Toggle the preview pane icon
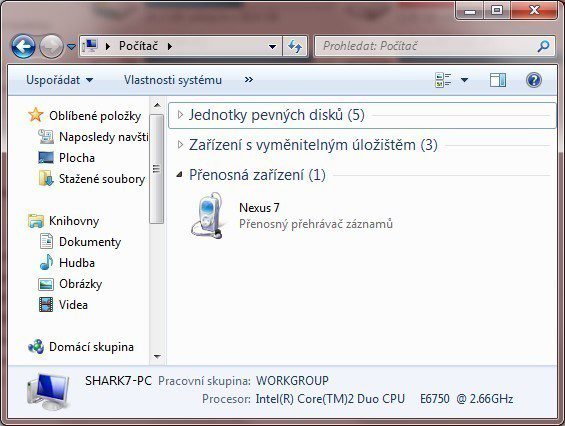This screenshot has width=565, height=426. coord(498,80)
